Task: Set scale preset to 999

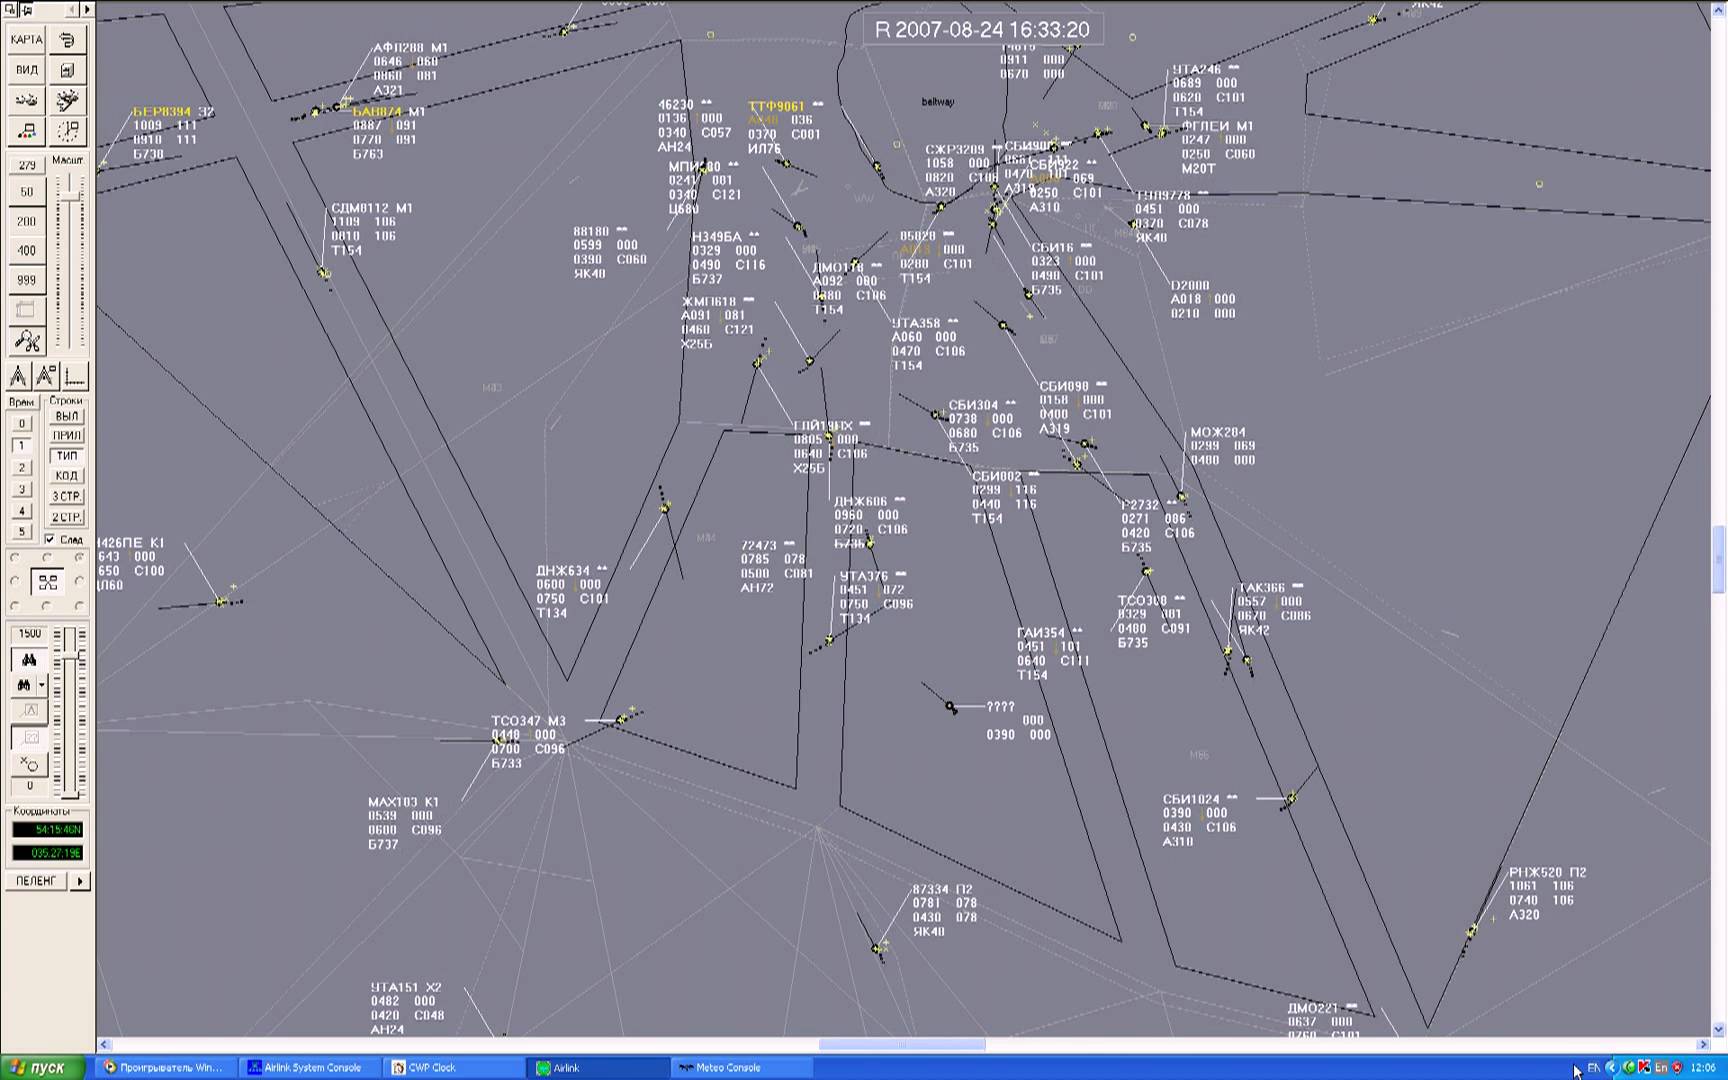Action: coord(27,280)
